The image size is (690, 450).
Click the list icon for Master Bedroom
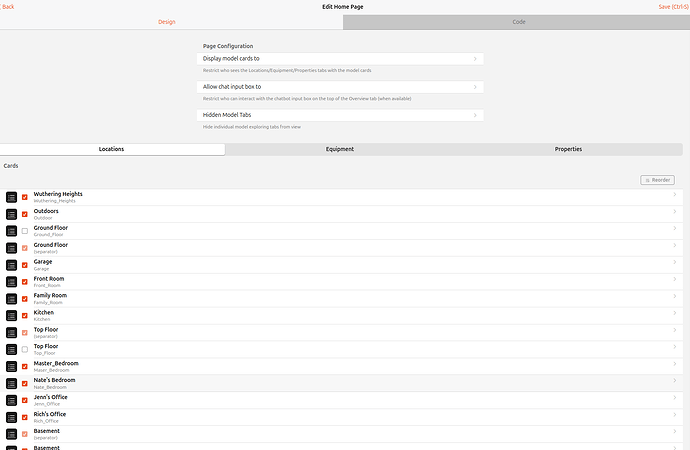point(11,366)
